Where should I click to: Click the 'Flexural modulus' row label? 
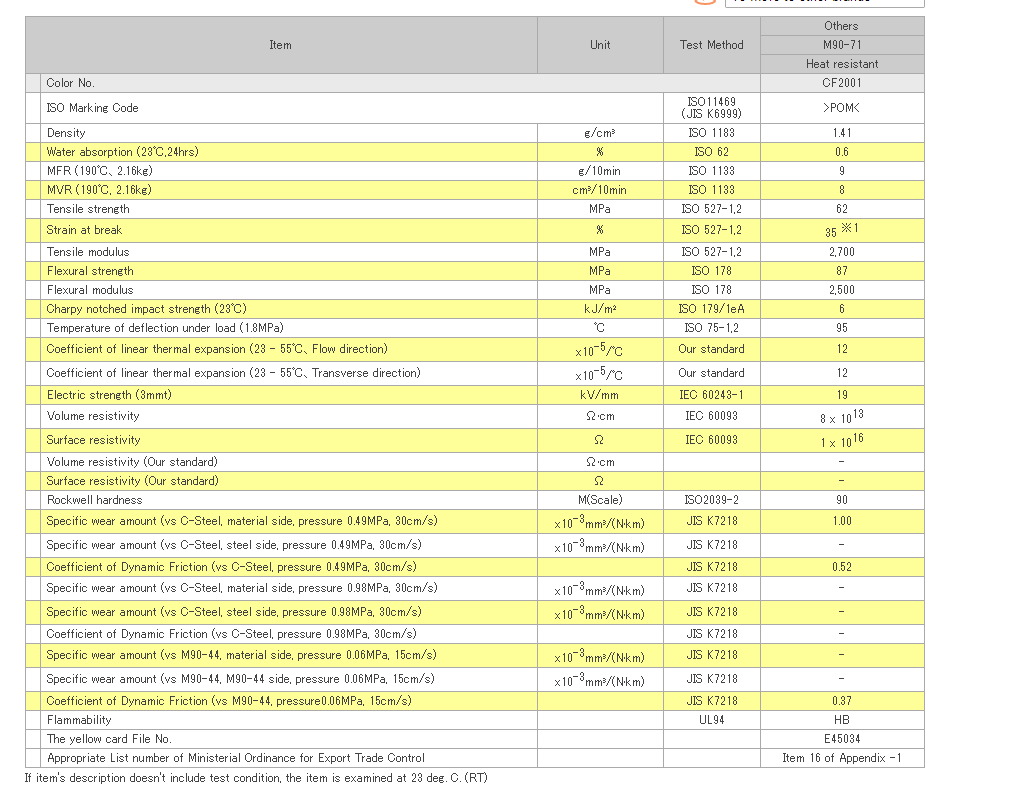[x=90, y=291]
